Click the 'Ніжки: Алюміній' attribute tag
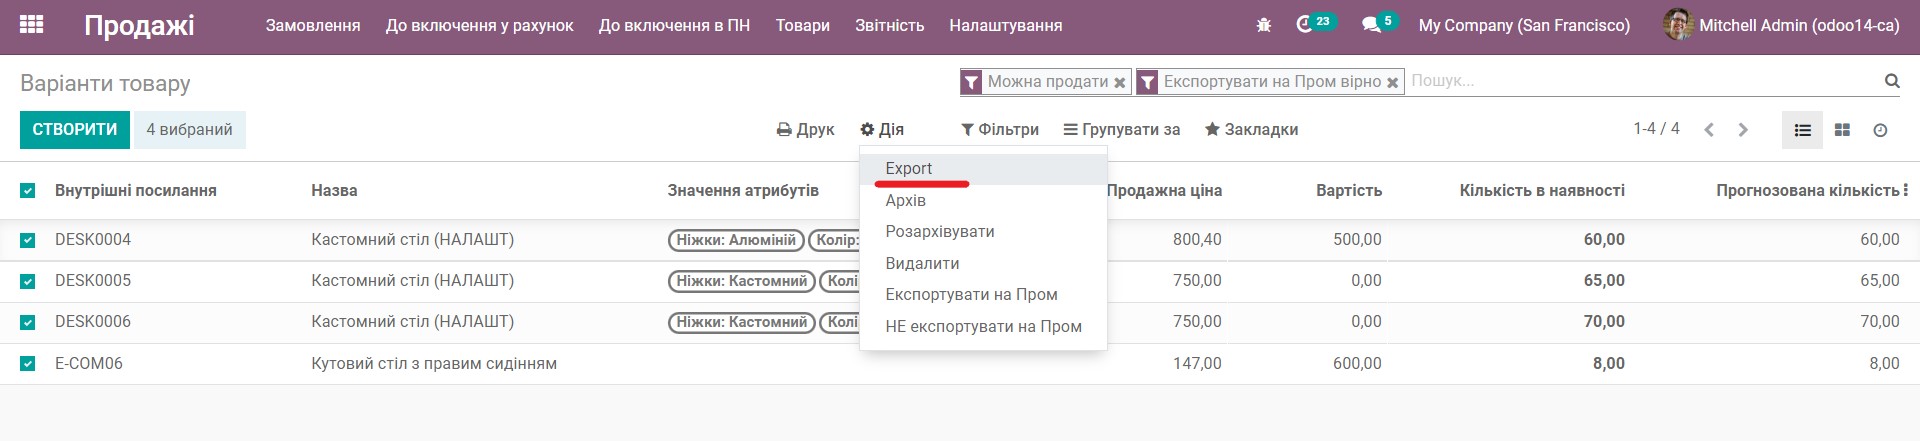This screenshot has height=441, width=1920. 736,240
